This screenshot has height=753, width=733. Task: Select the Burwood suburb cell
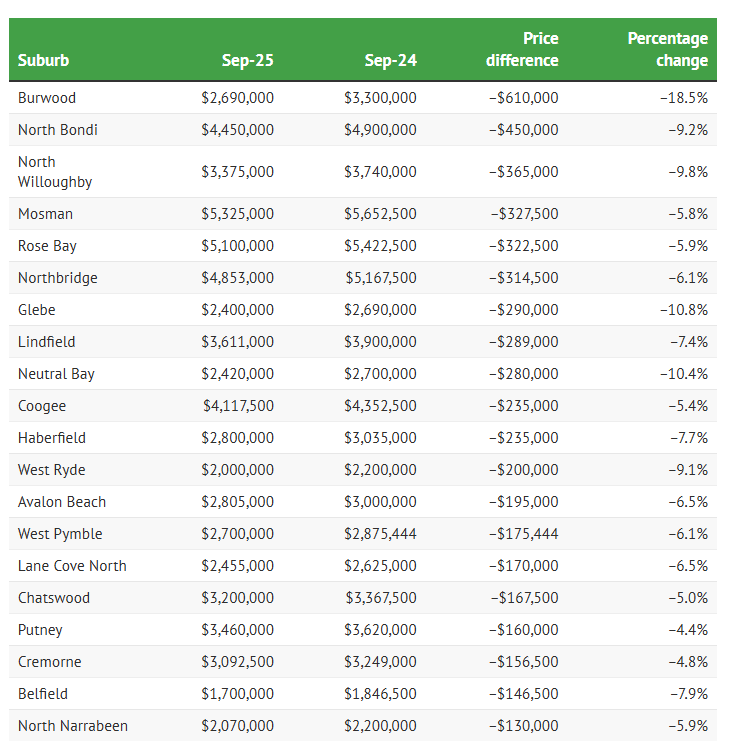(47, 98)
